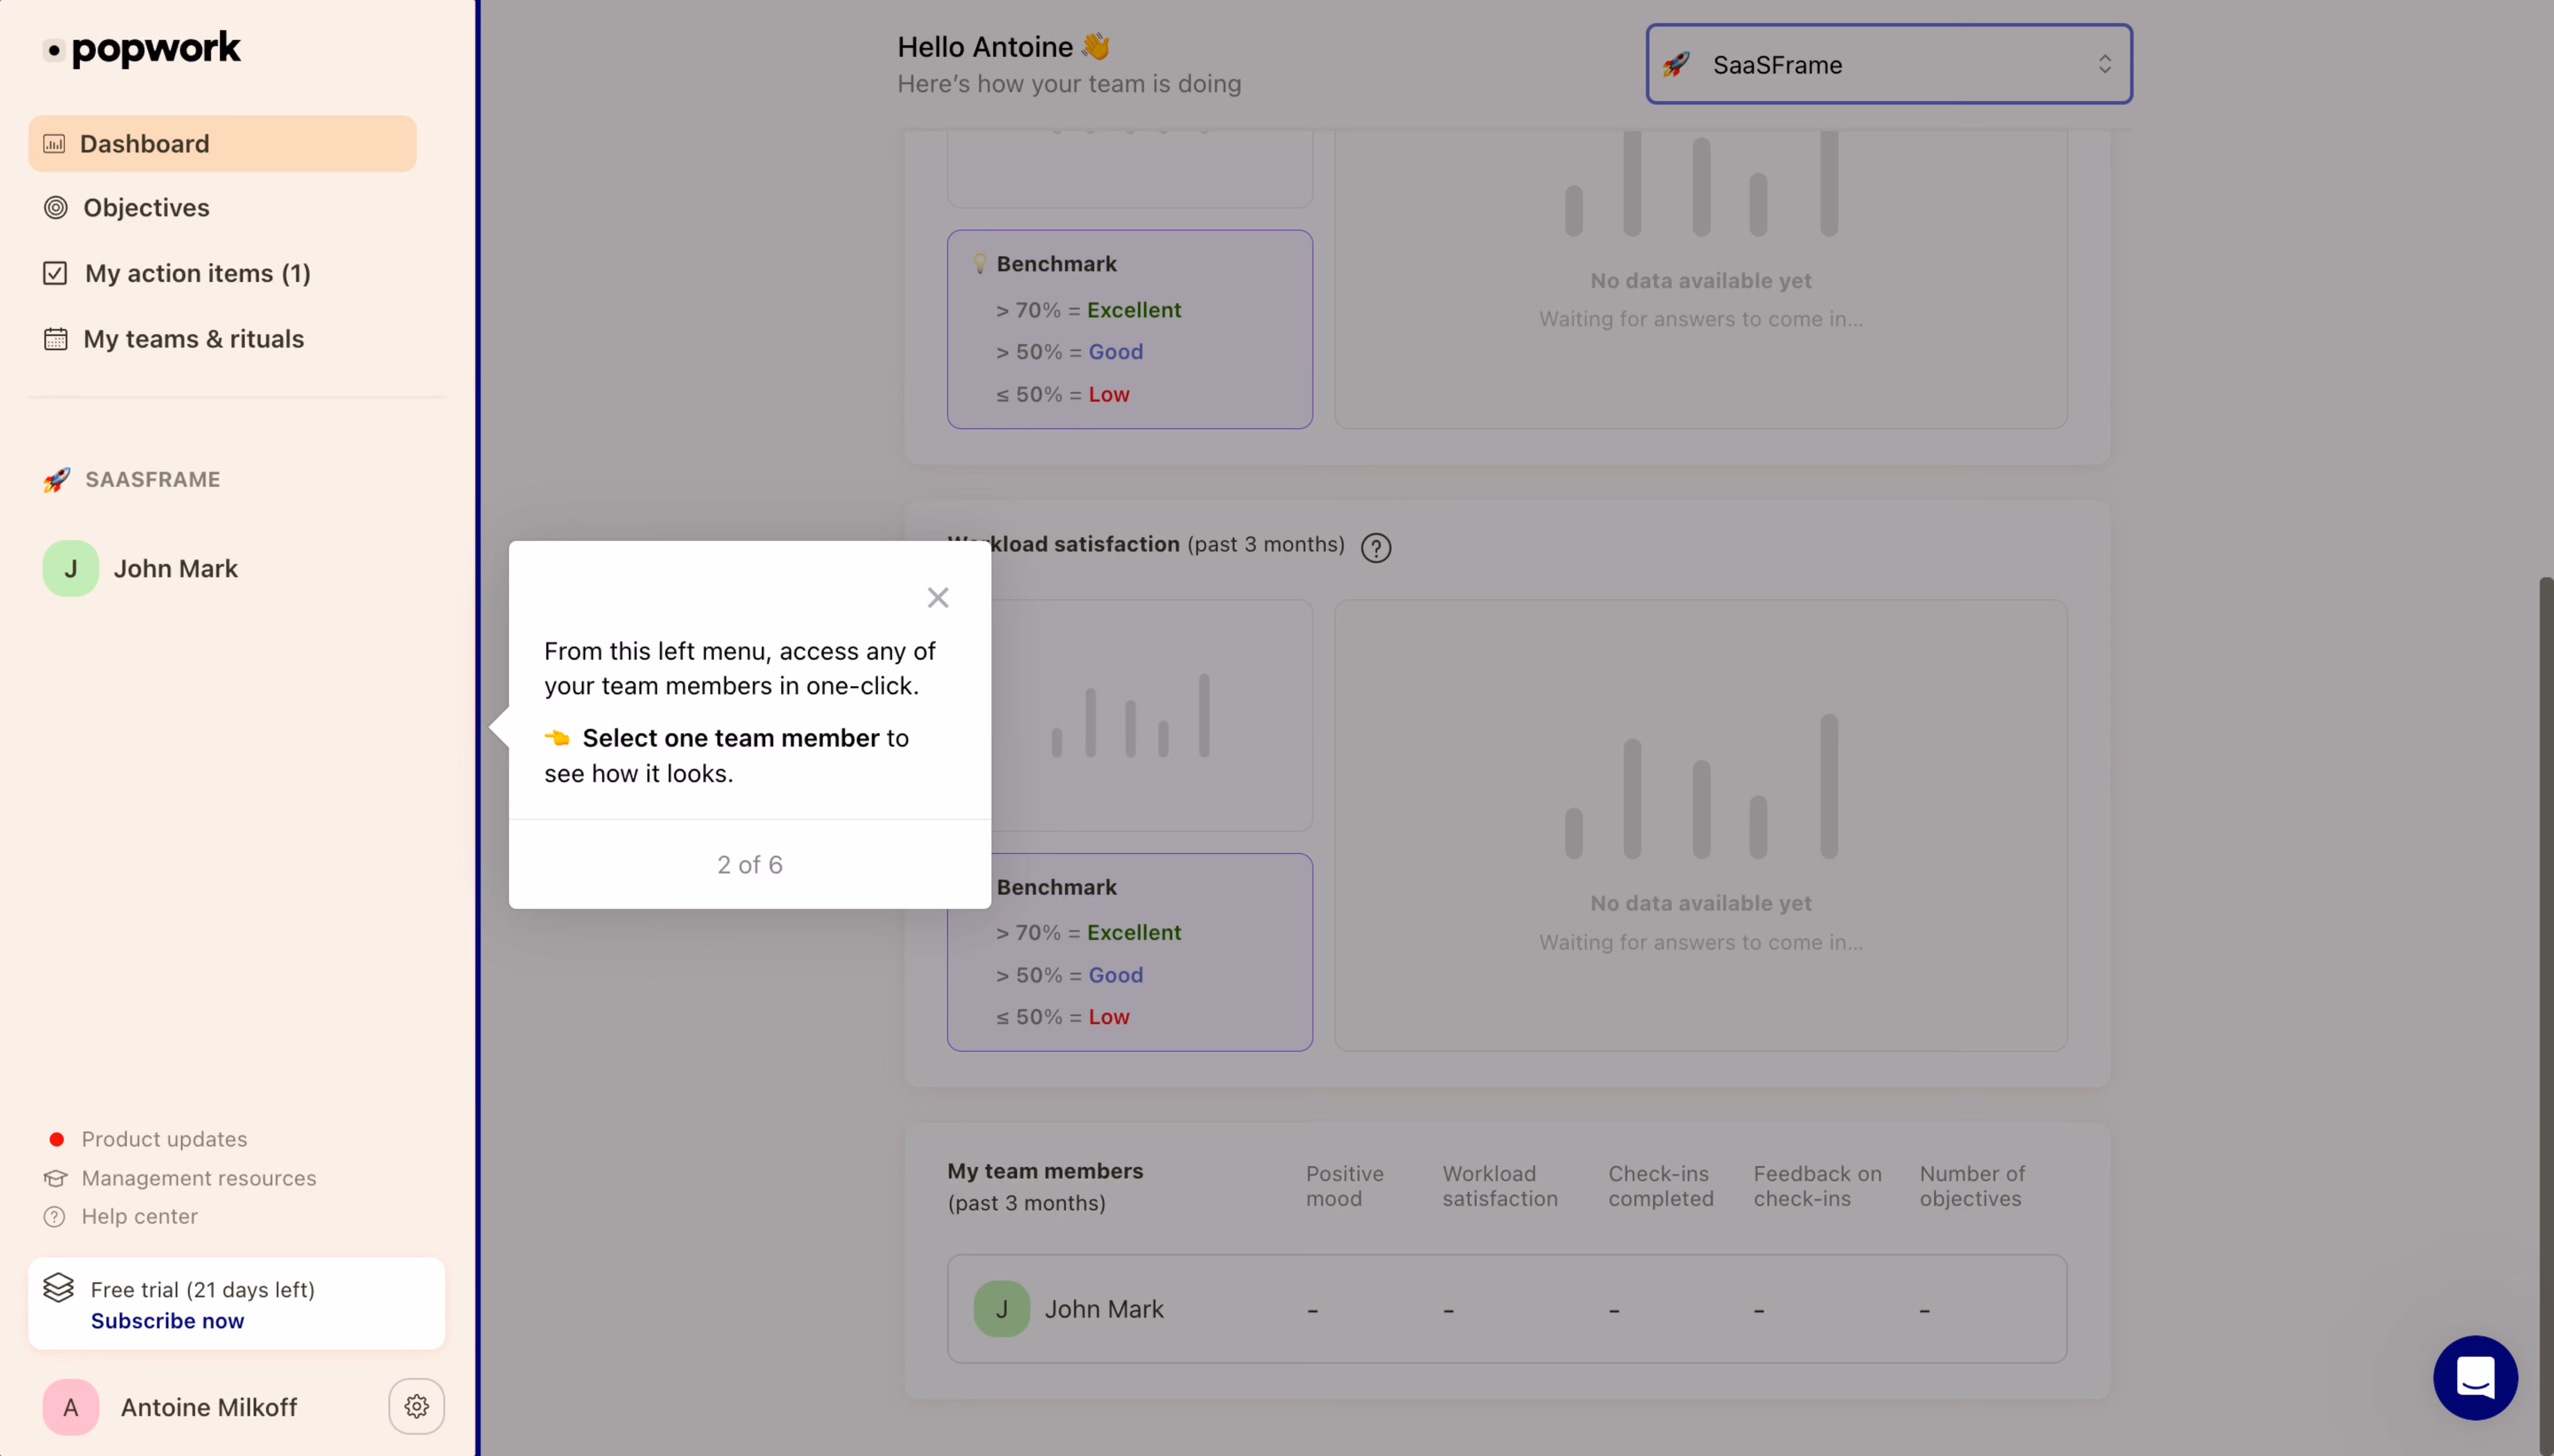Open the chat support bubble icon
Viewport: 2554px width, 1456px height.
point(2475,1377)
